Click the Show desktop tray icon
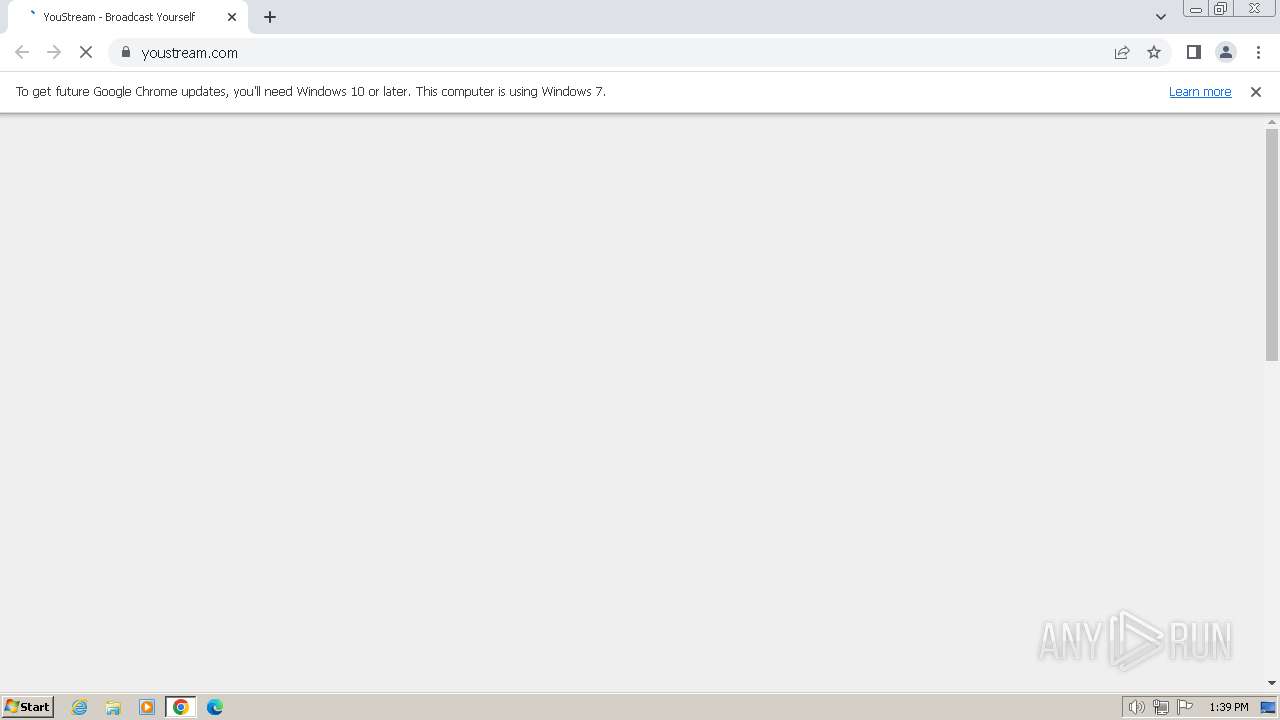Screen dimensions: 1280x720 1268,707
